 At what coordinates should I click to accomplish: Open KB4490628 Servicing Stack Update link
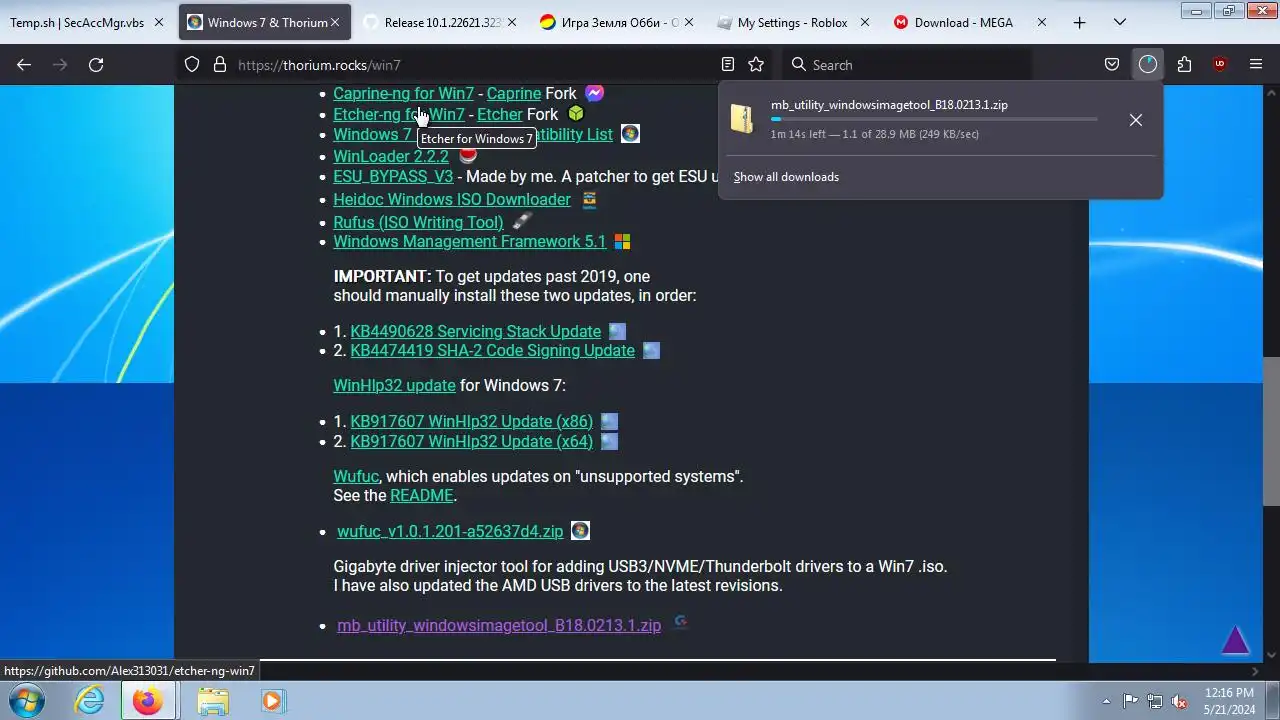pos(475,331)
